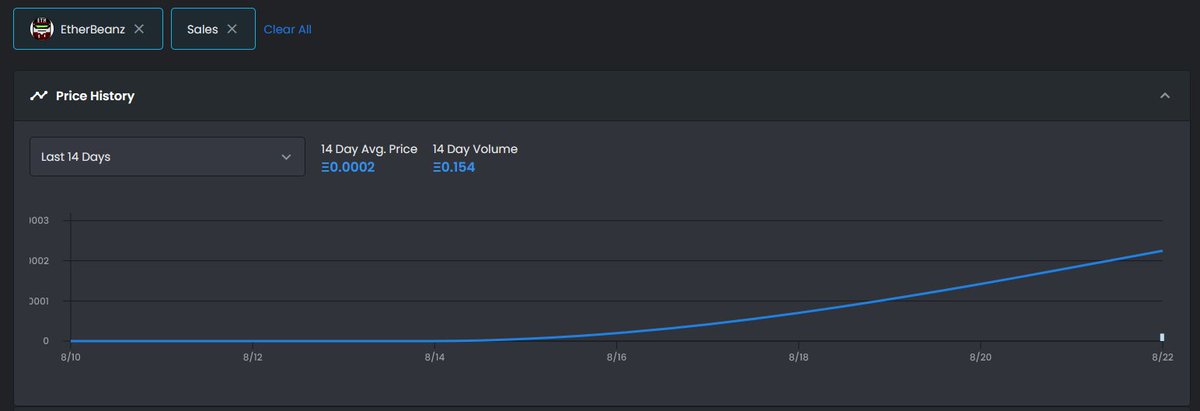1200x411 pixels.
Task: Click the 8/18 date axis label
Action: (798, 357)
